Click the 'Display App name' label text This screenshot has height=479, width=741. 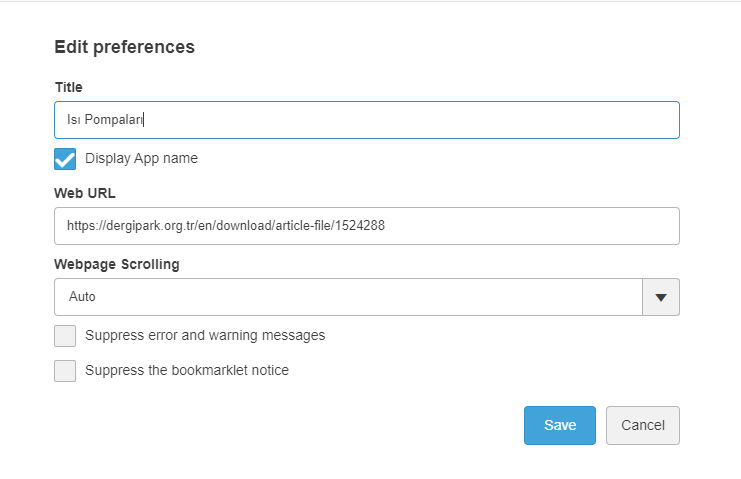141,158
